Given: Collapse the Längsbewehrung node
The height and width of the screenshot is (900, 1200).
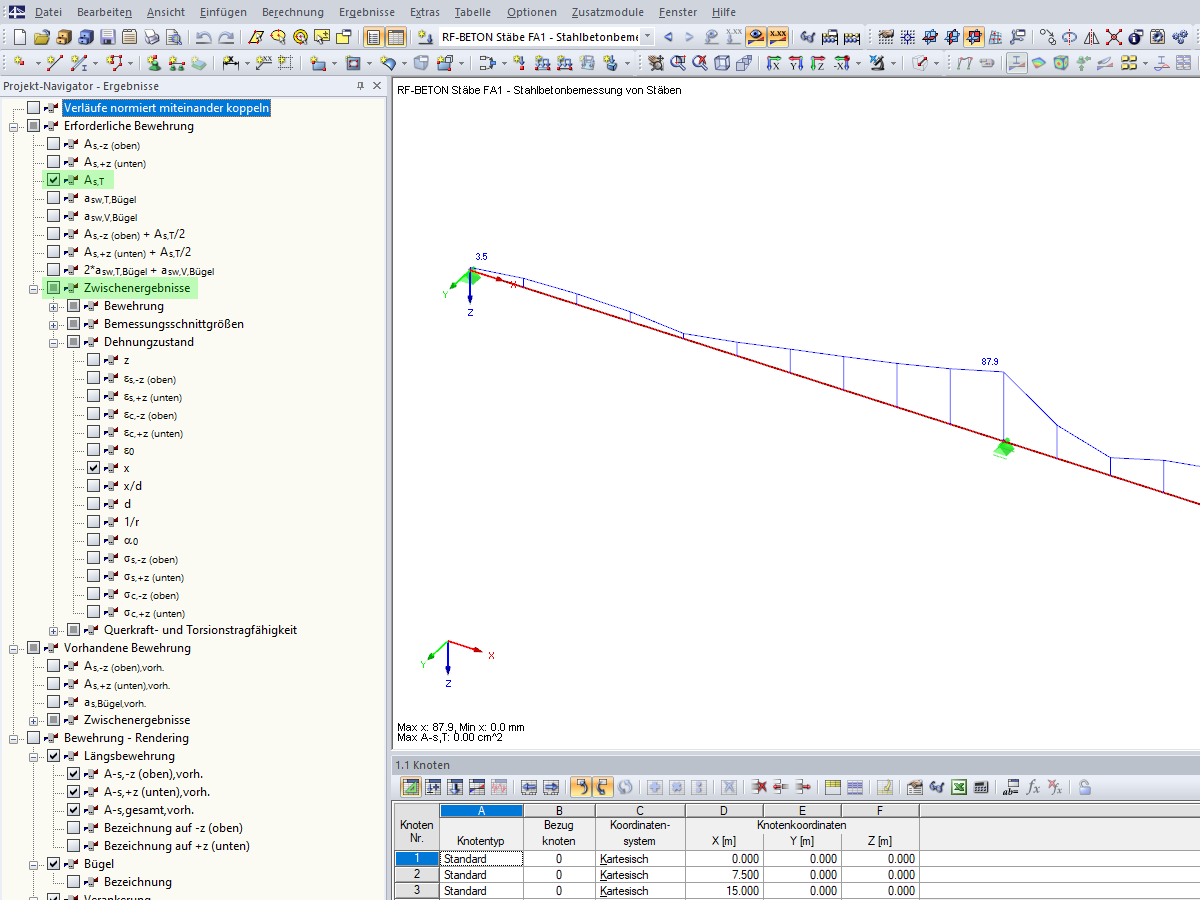Looking at the screenshot, I should coord(34,756).
